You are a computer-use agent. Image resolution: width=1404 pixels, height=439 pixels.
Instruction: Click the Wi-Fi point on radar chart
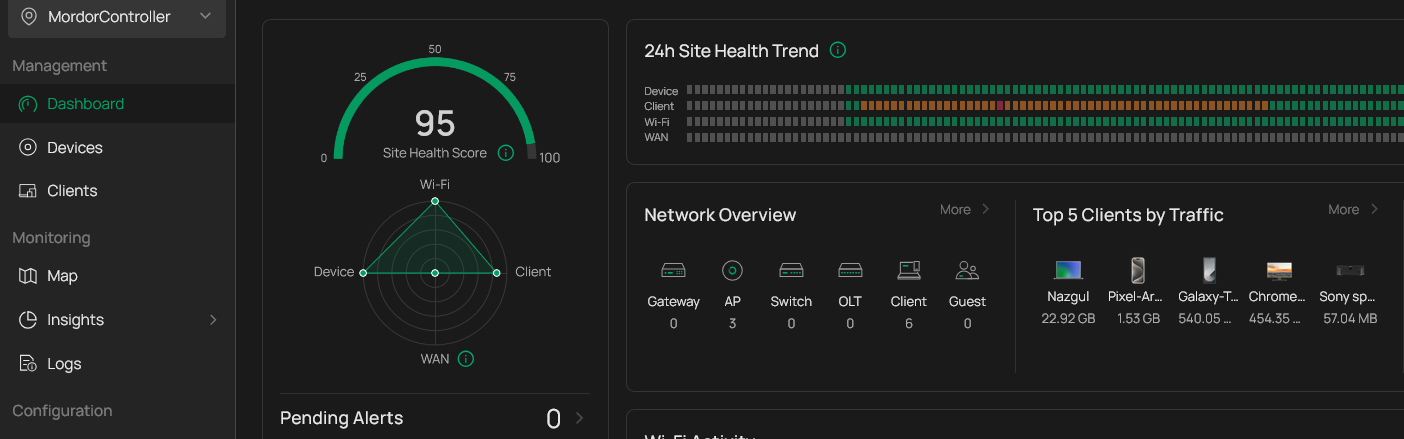[434, 201]
